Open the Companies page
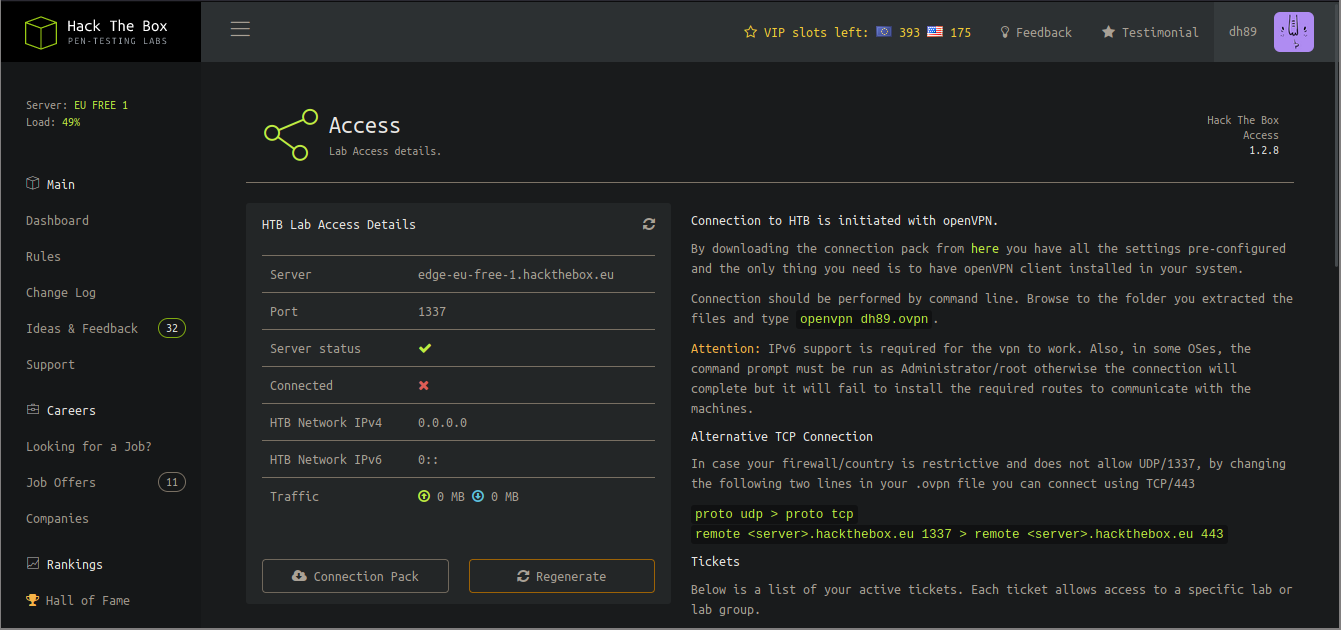1341x630 pixels. 57,519
